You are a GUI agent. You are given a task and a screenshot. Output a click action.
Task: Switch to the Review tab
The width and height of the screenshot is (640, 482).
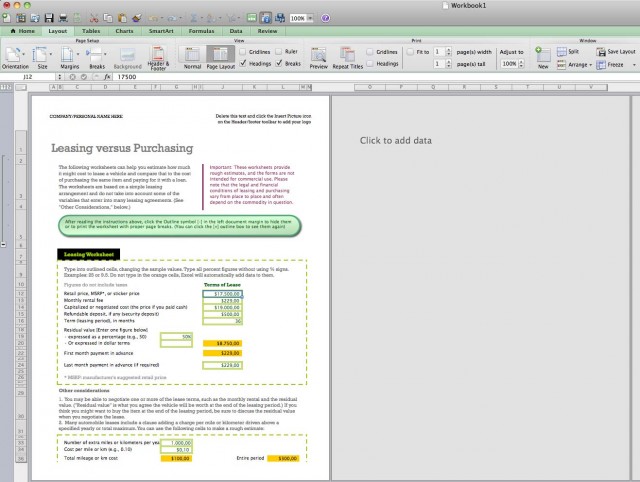[267, 31]
